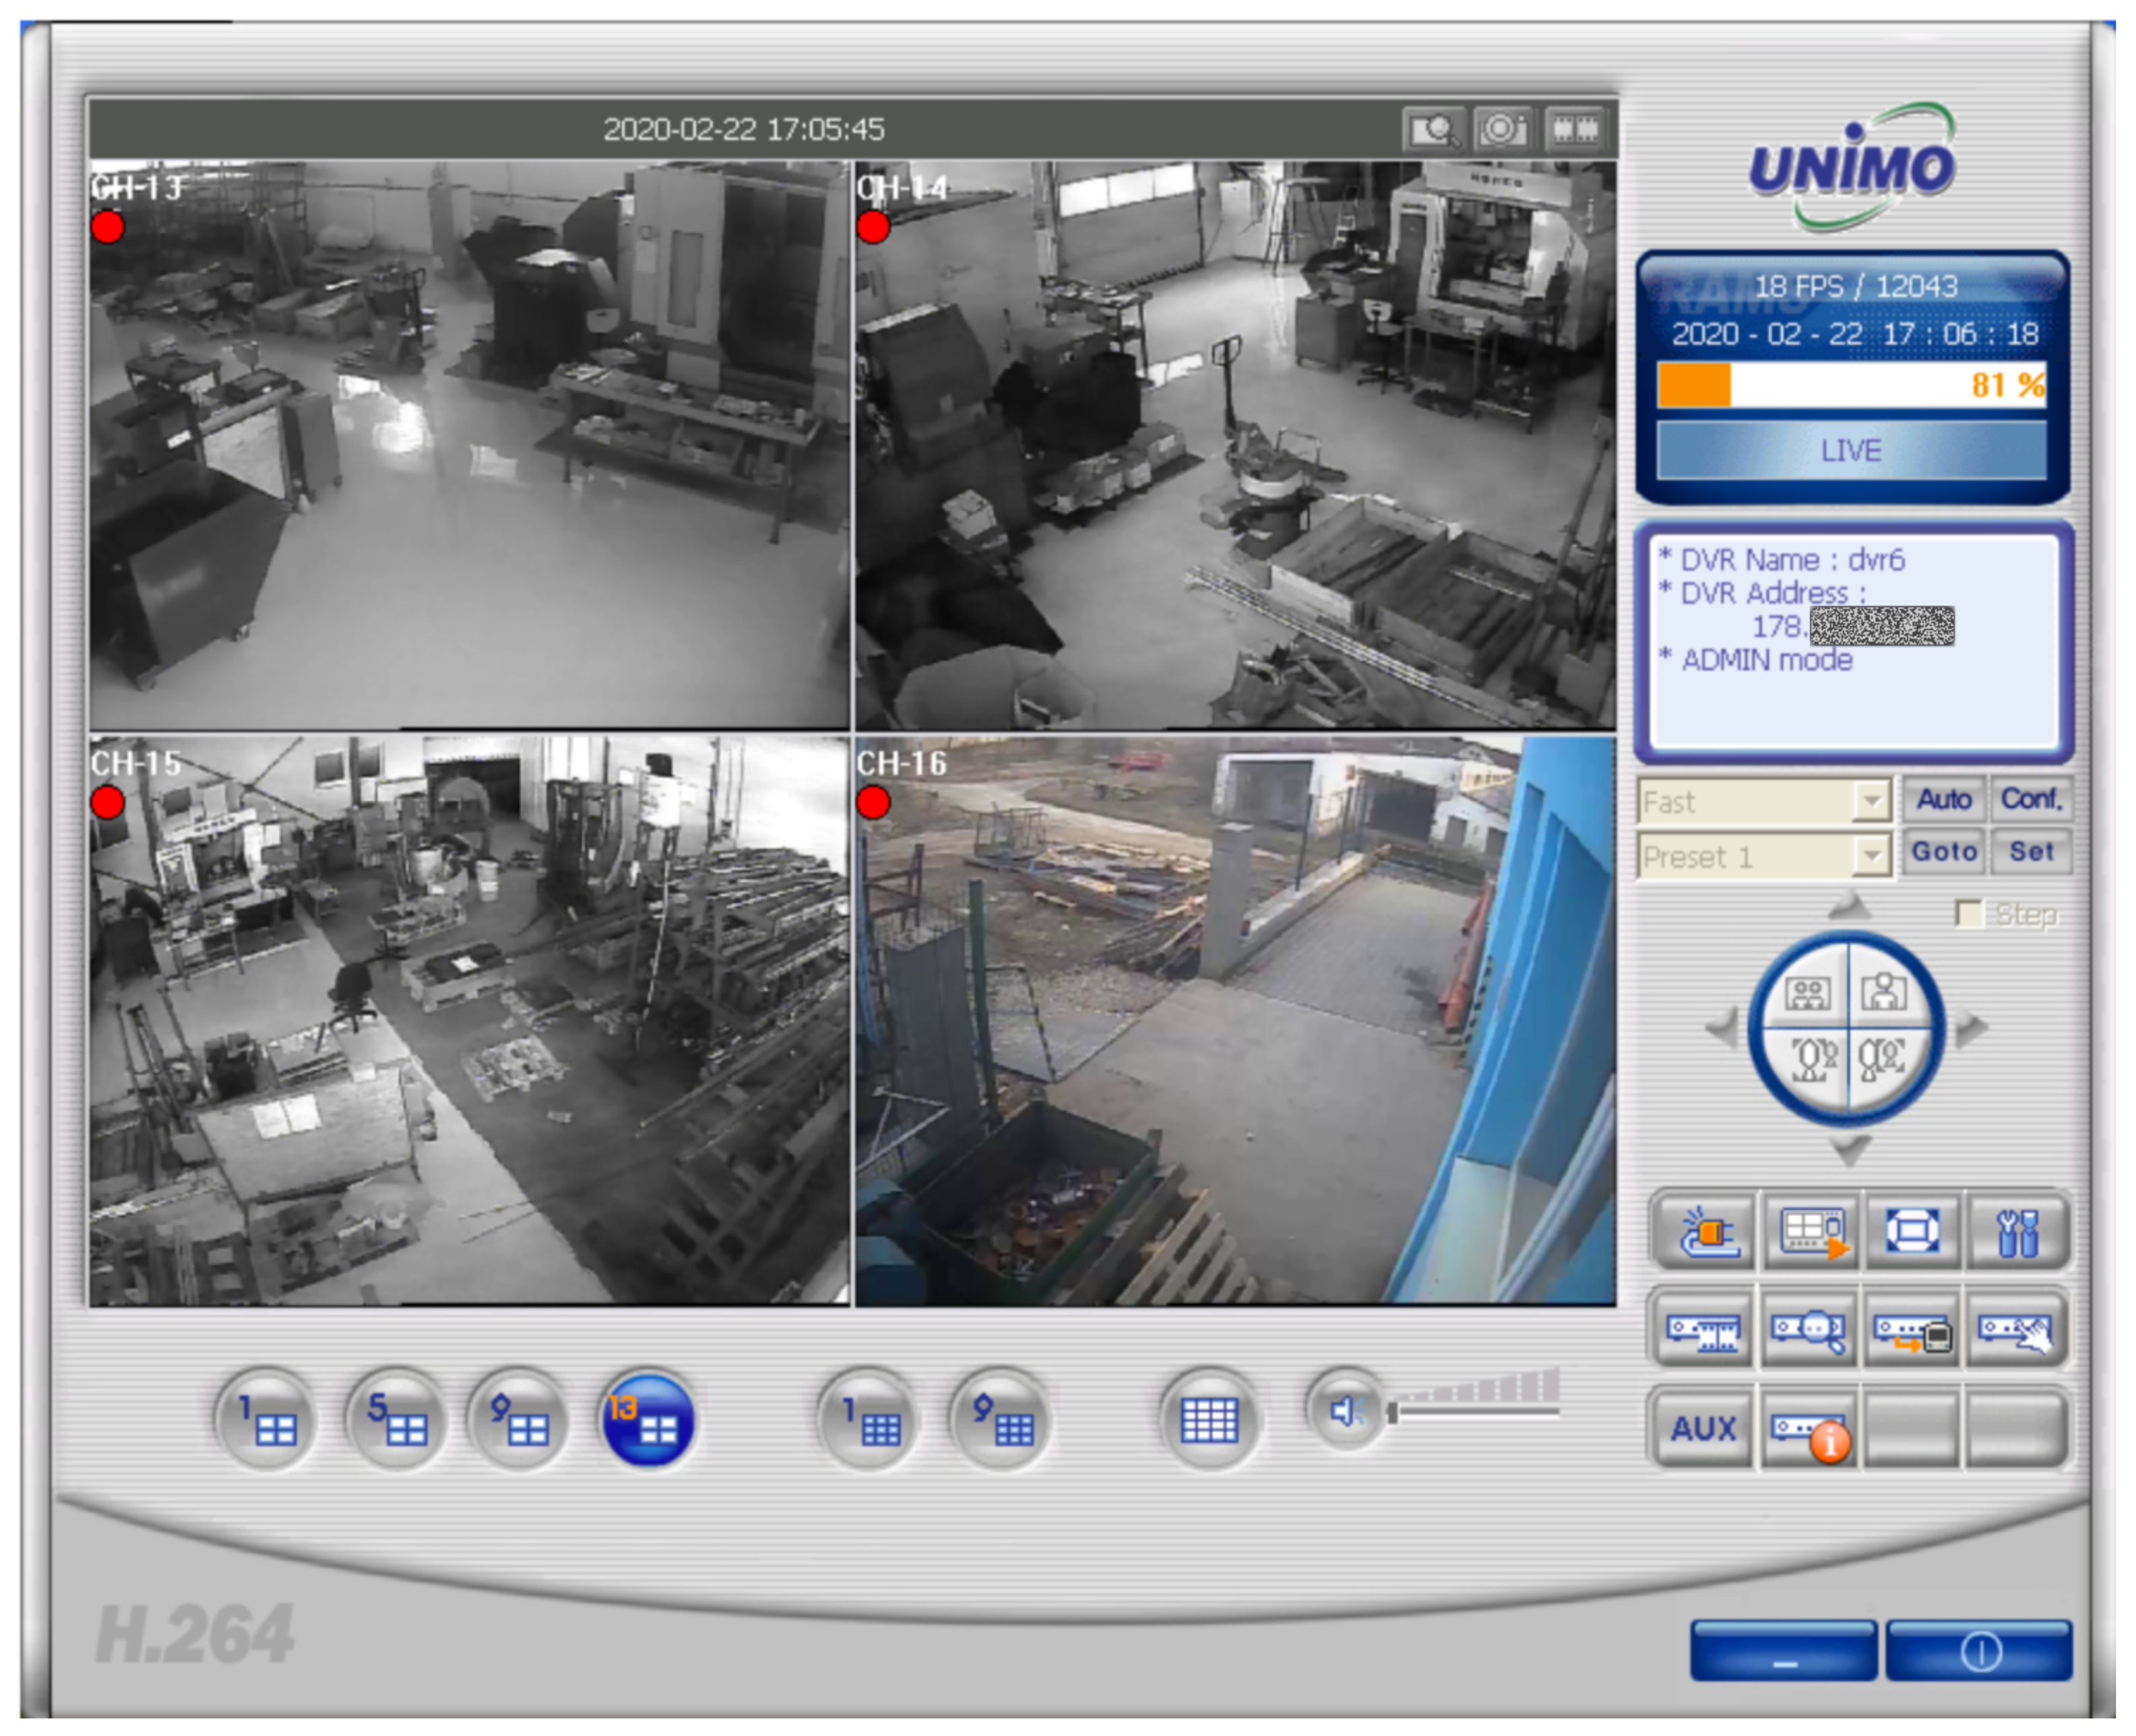The width and height of the screenshot is (2136, 1736).
Task: Toggle recording indicator on CH-16
Action: click(x=873, y=802)
